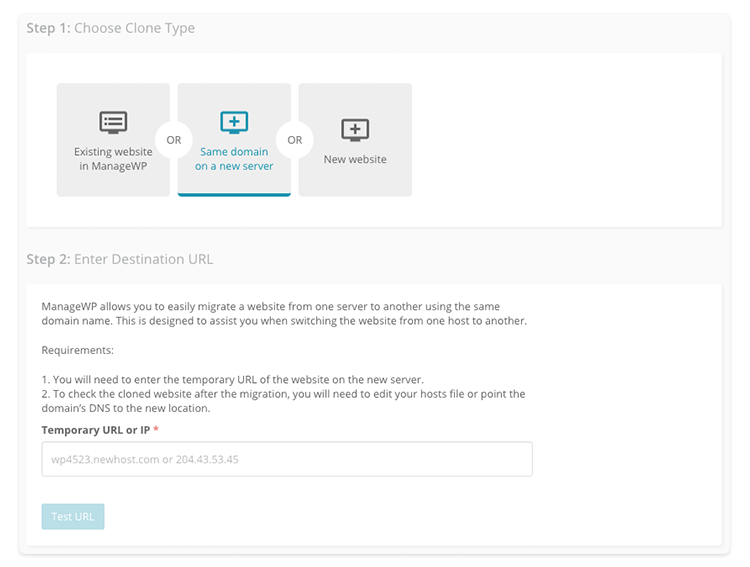This screenshot has height=567, width=750.
Task: Click requirement 2 about hosts file
Action: coord(284,401)
